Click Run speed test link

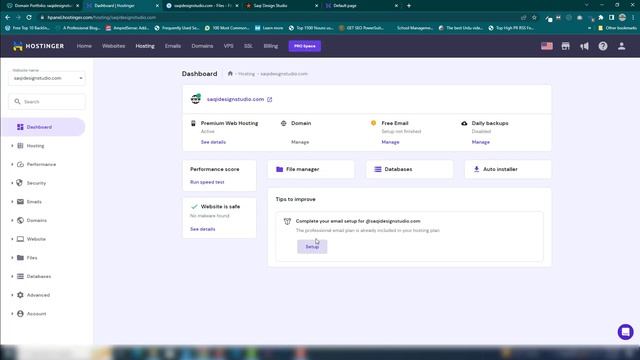click(x=207, y=182)
